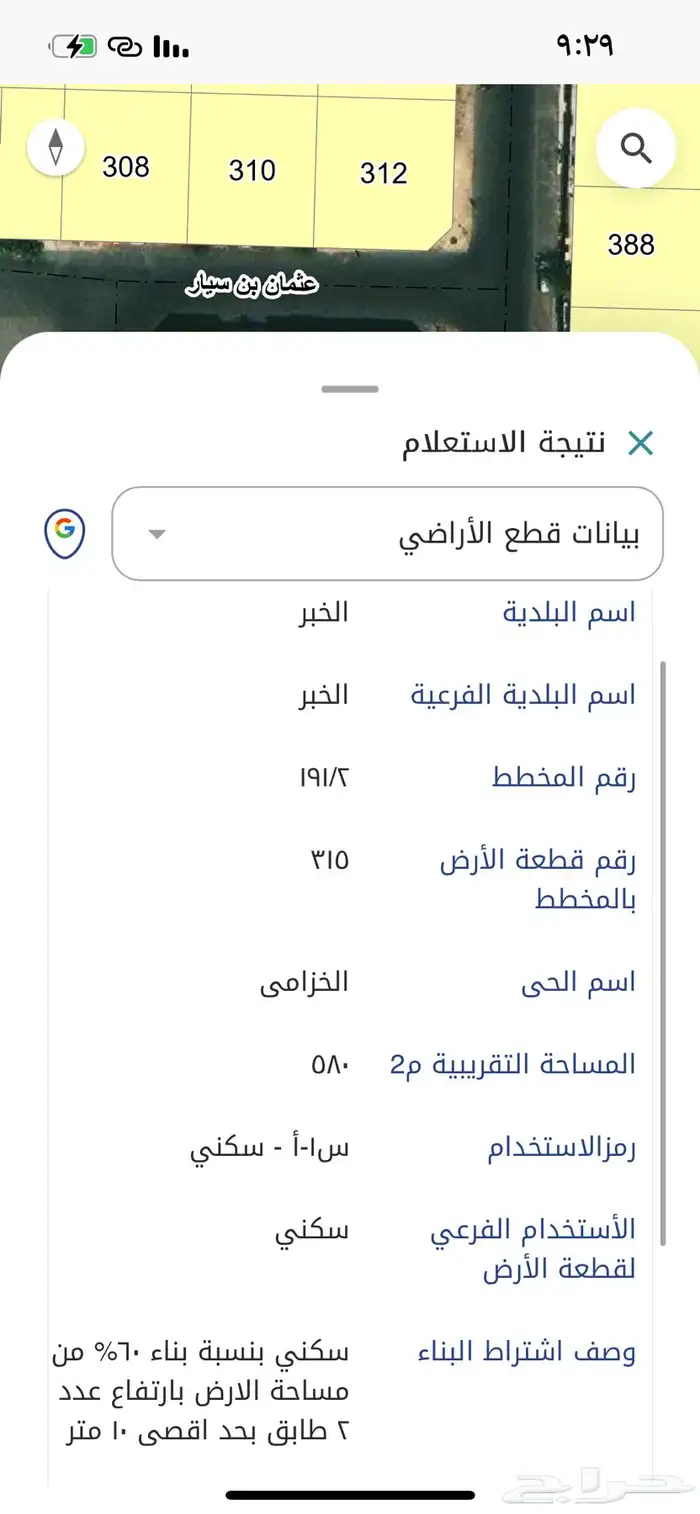This screenshot has width=700, height=1514.
Task: Click the dropdown arrow in data selector
Action: point(157,534)
